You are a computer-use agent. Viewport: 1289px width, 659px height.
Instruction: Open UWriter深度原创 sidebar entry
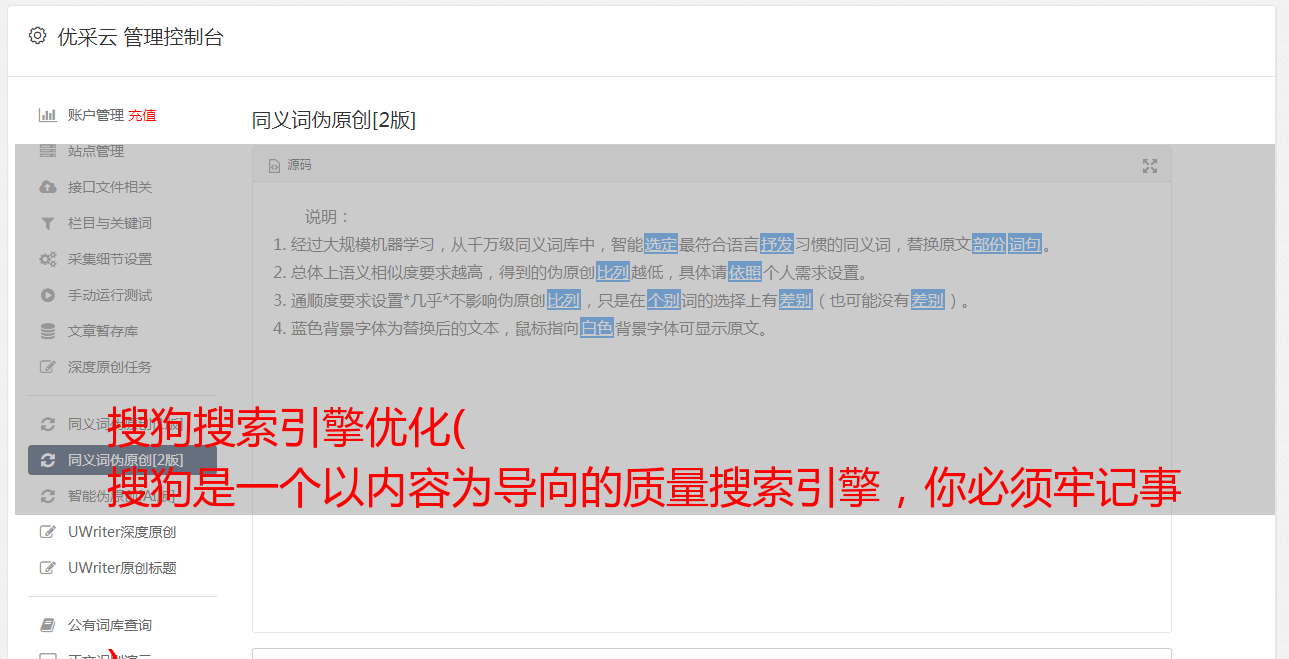click(x=122, y=532)
